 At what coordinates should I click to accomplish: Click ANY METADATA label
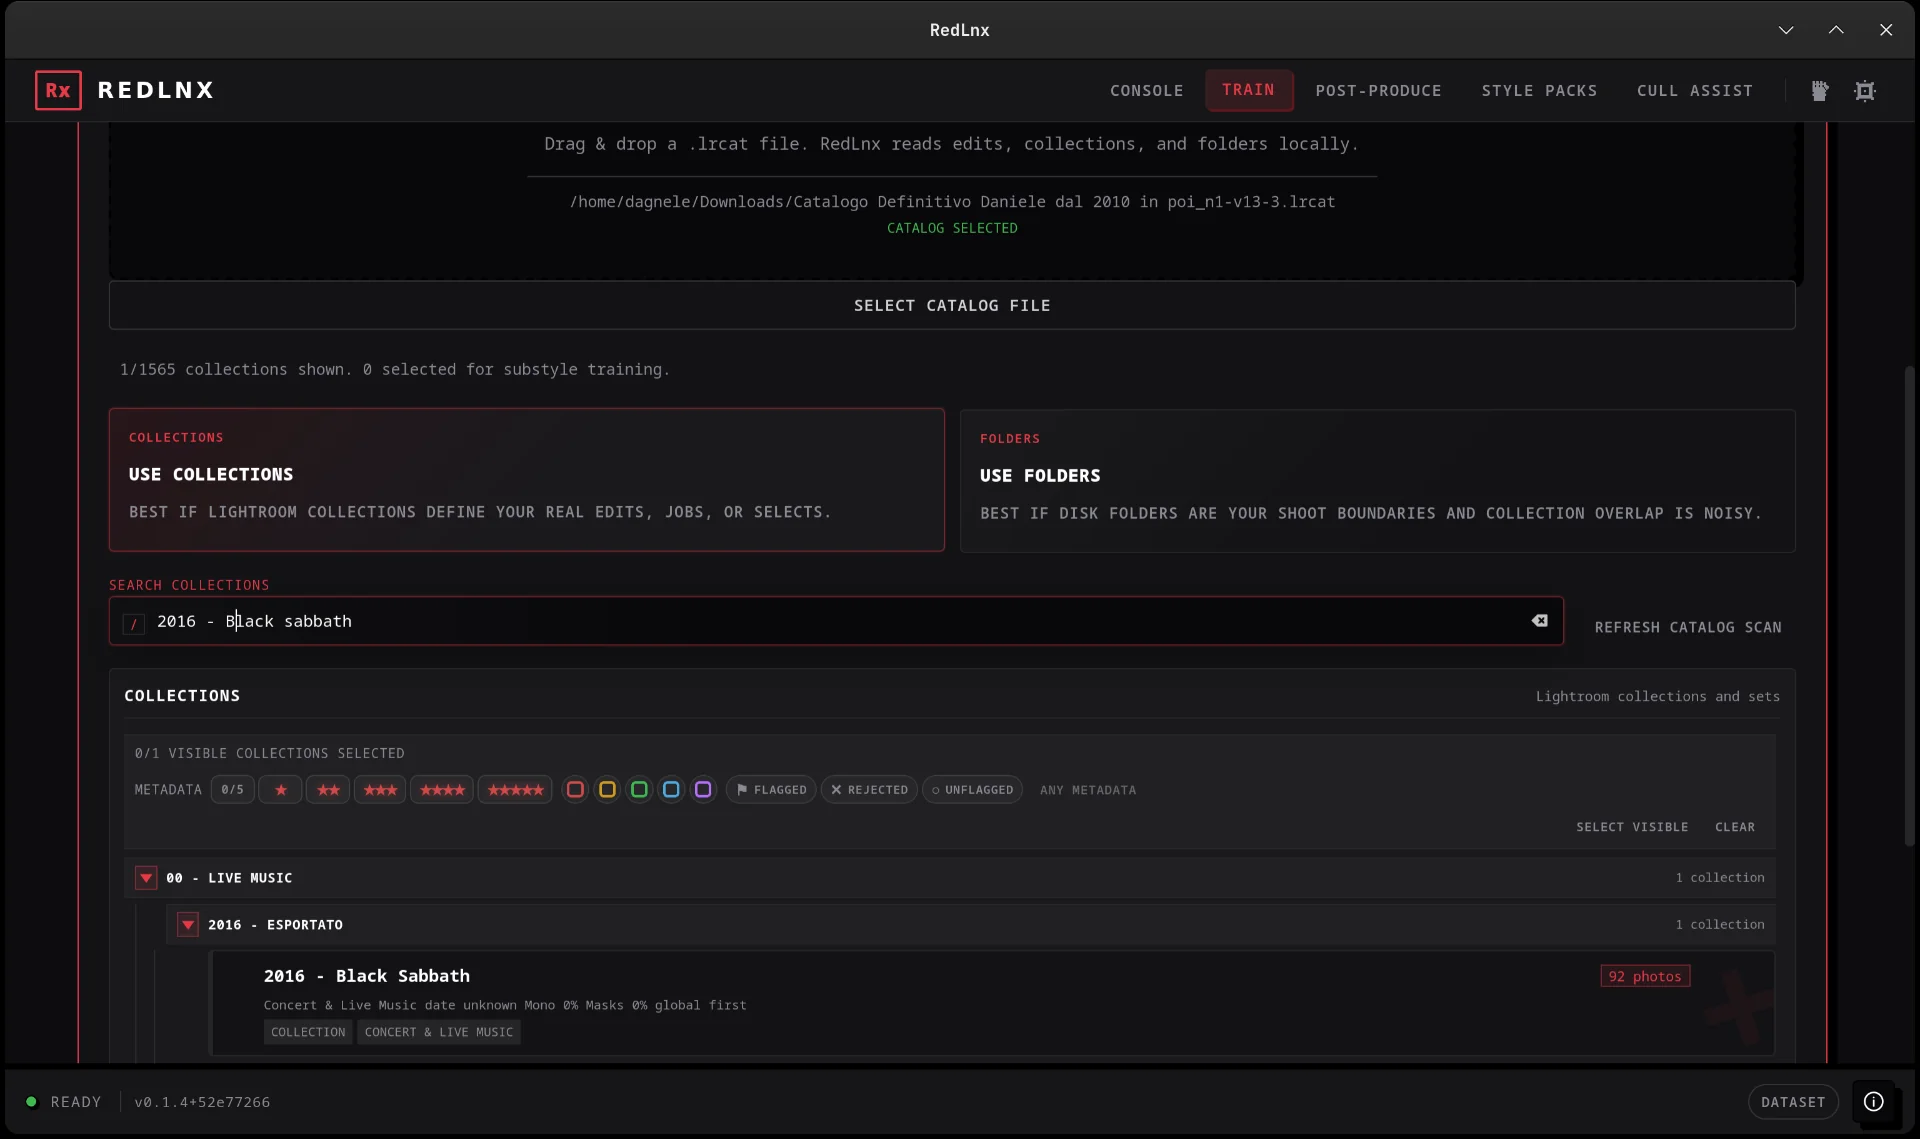coord(1088,790)
